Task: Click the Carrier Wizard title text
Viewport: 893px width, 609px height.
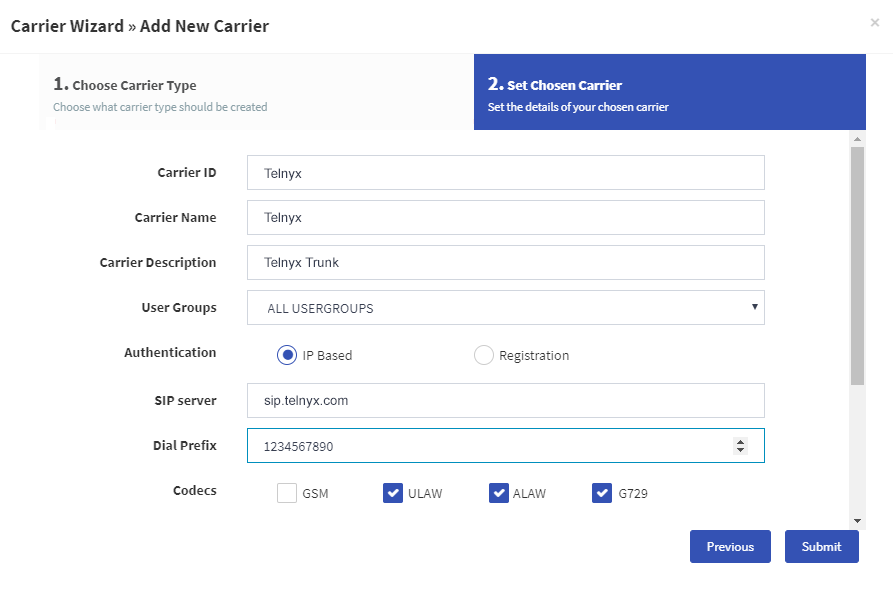Action: (140, 26)
